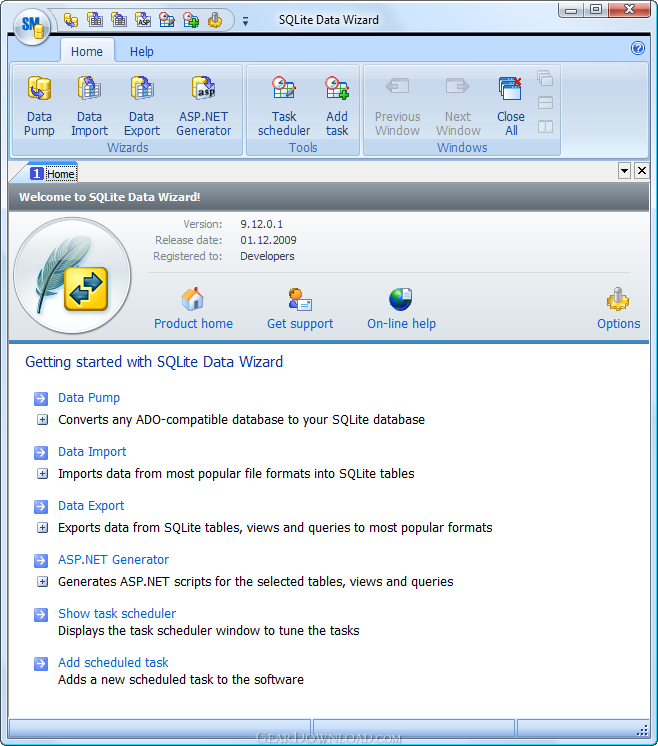Viewport: 658px width, 746px height.
Task: Select the Home document tab
Action: pos(53,174)
